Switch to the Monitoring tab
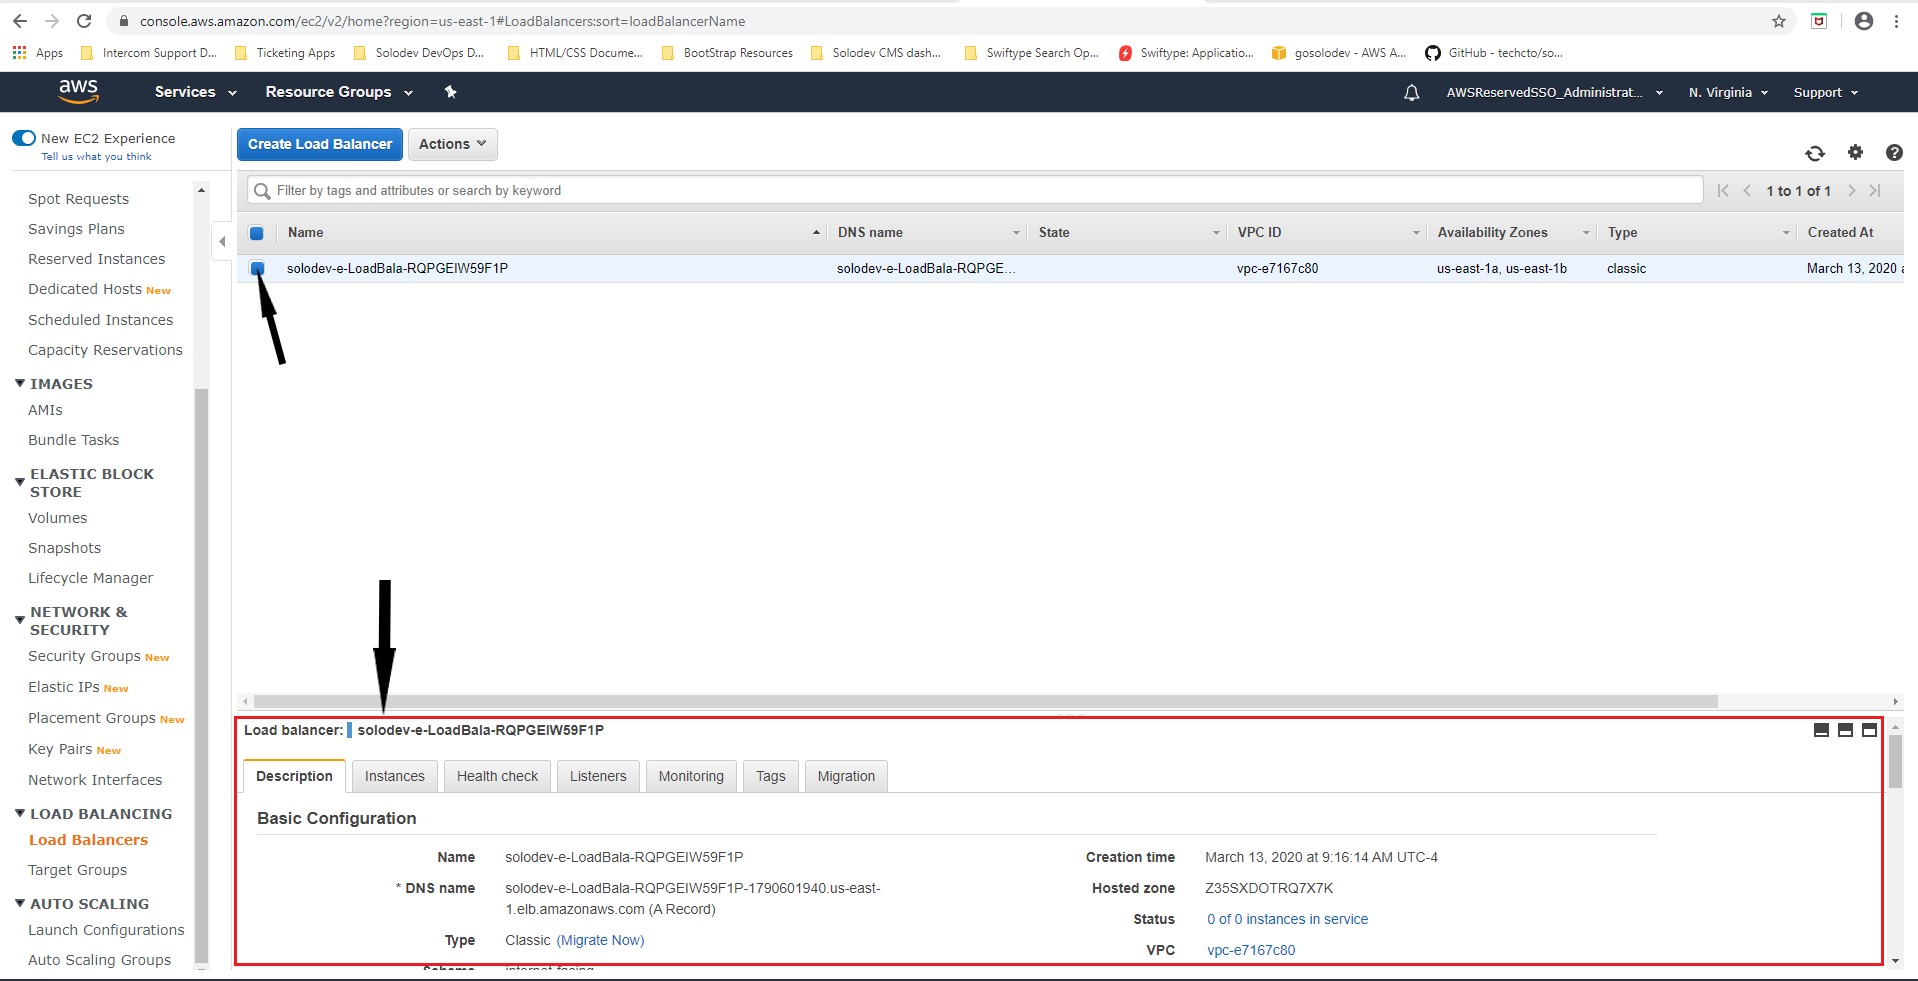Viewport: 1918px width, 981px height. 691,776
